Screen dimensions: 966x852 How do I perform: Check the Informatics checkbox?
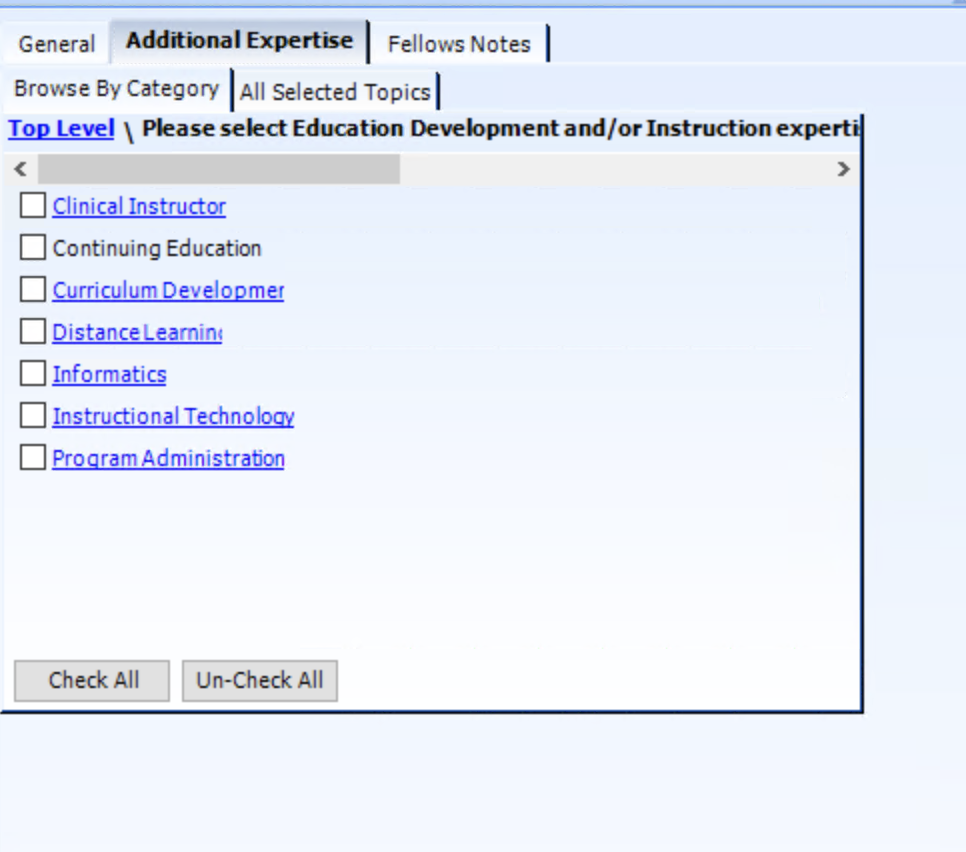pyautogui.click(x=31, y=373)
